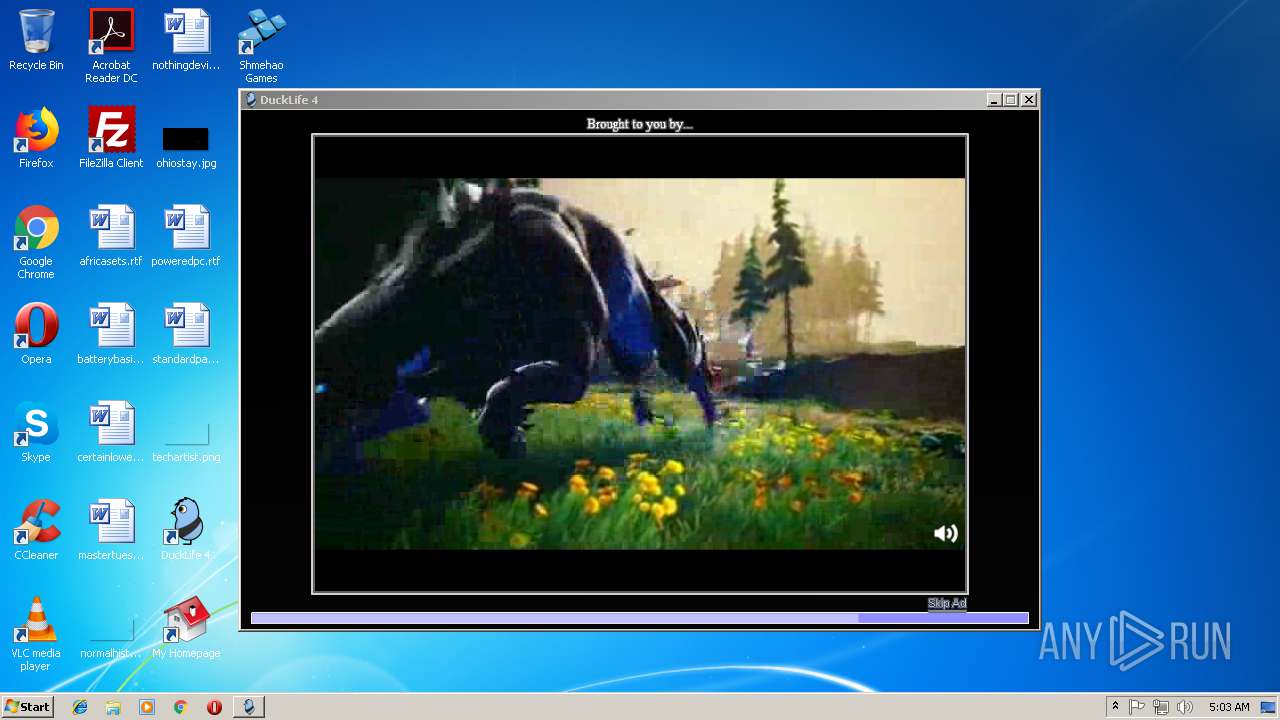Image resolution: width=1280 pixels, height=720 pixels.
Task: Show hidden system tray icons
Action: coord(1115,707)
